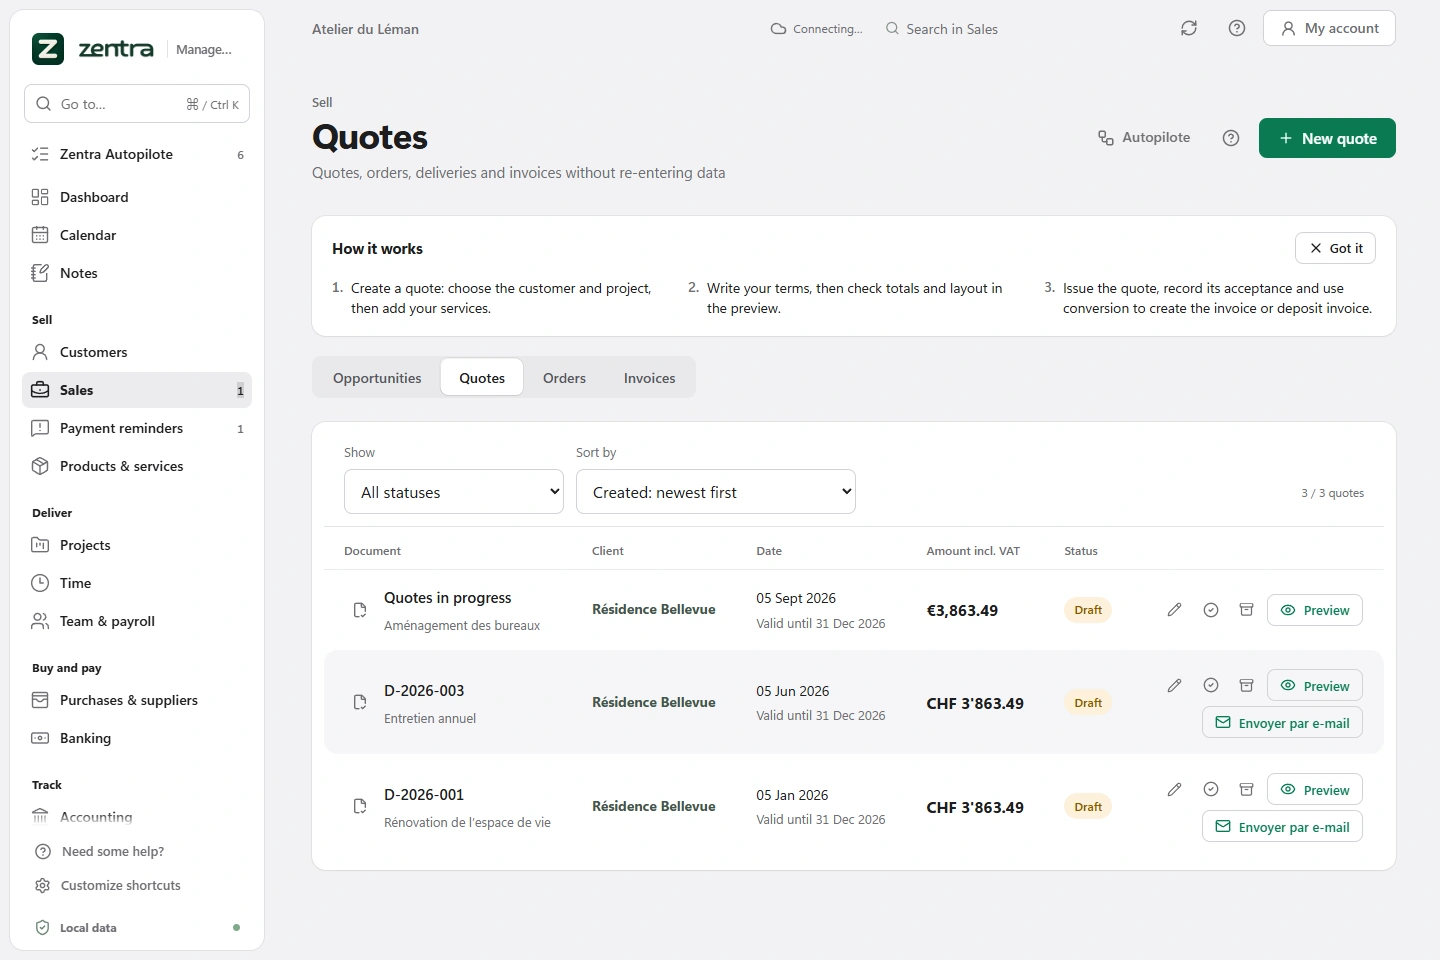Open the help icon beside My account
Image resolution: width=1440 pixels, height=960 pixels.
[1237, 29]
